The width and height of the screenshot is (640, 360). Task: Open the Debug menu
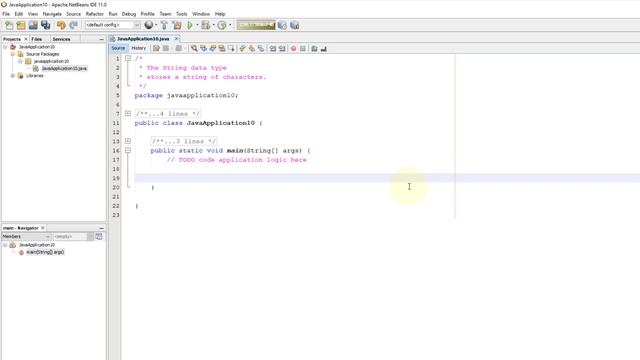tap(129, 14)
